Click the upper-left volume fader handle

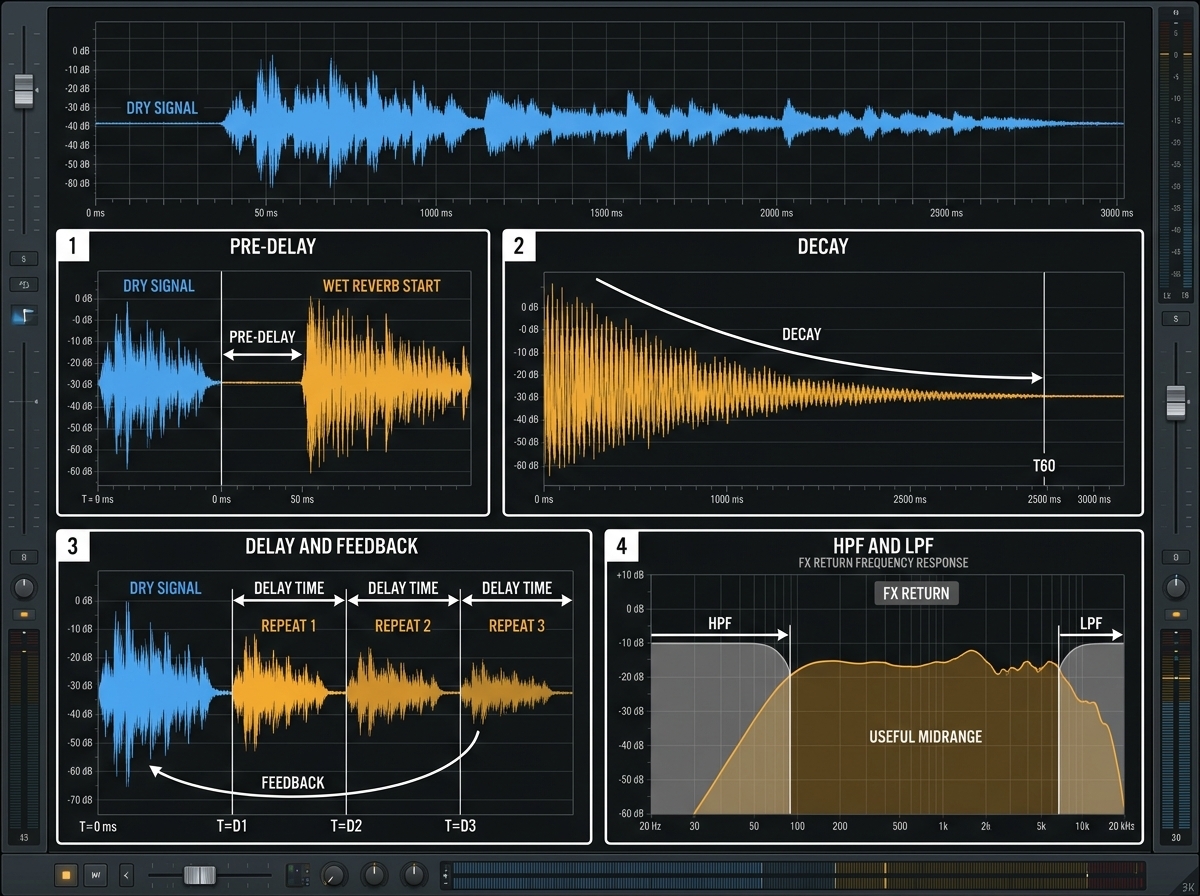tap(24, 90)
